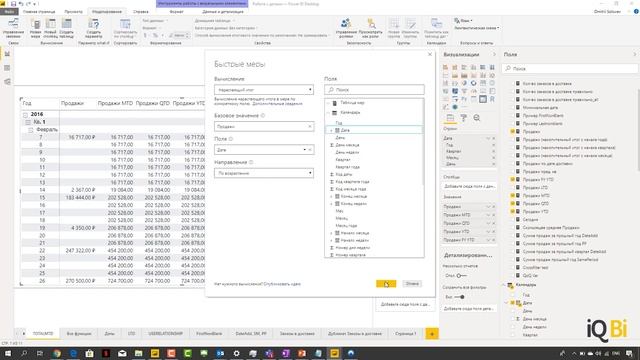The height and width of the screenshot is (360, 640).
Task: Click the Windows Start button
Action: click(x=7, y=353)
